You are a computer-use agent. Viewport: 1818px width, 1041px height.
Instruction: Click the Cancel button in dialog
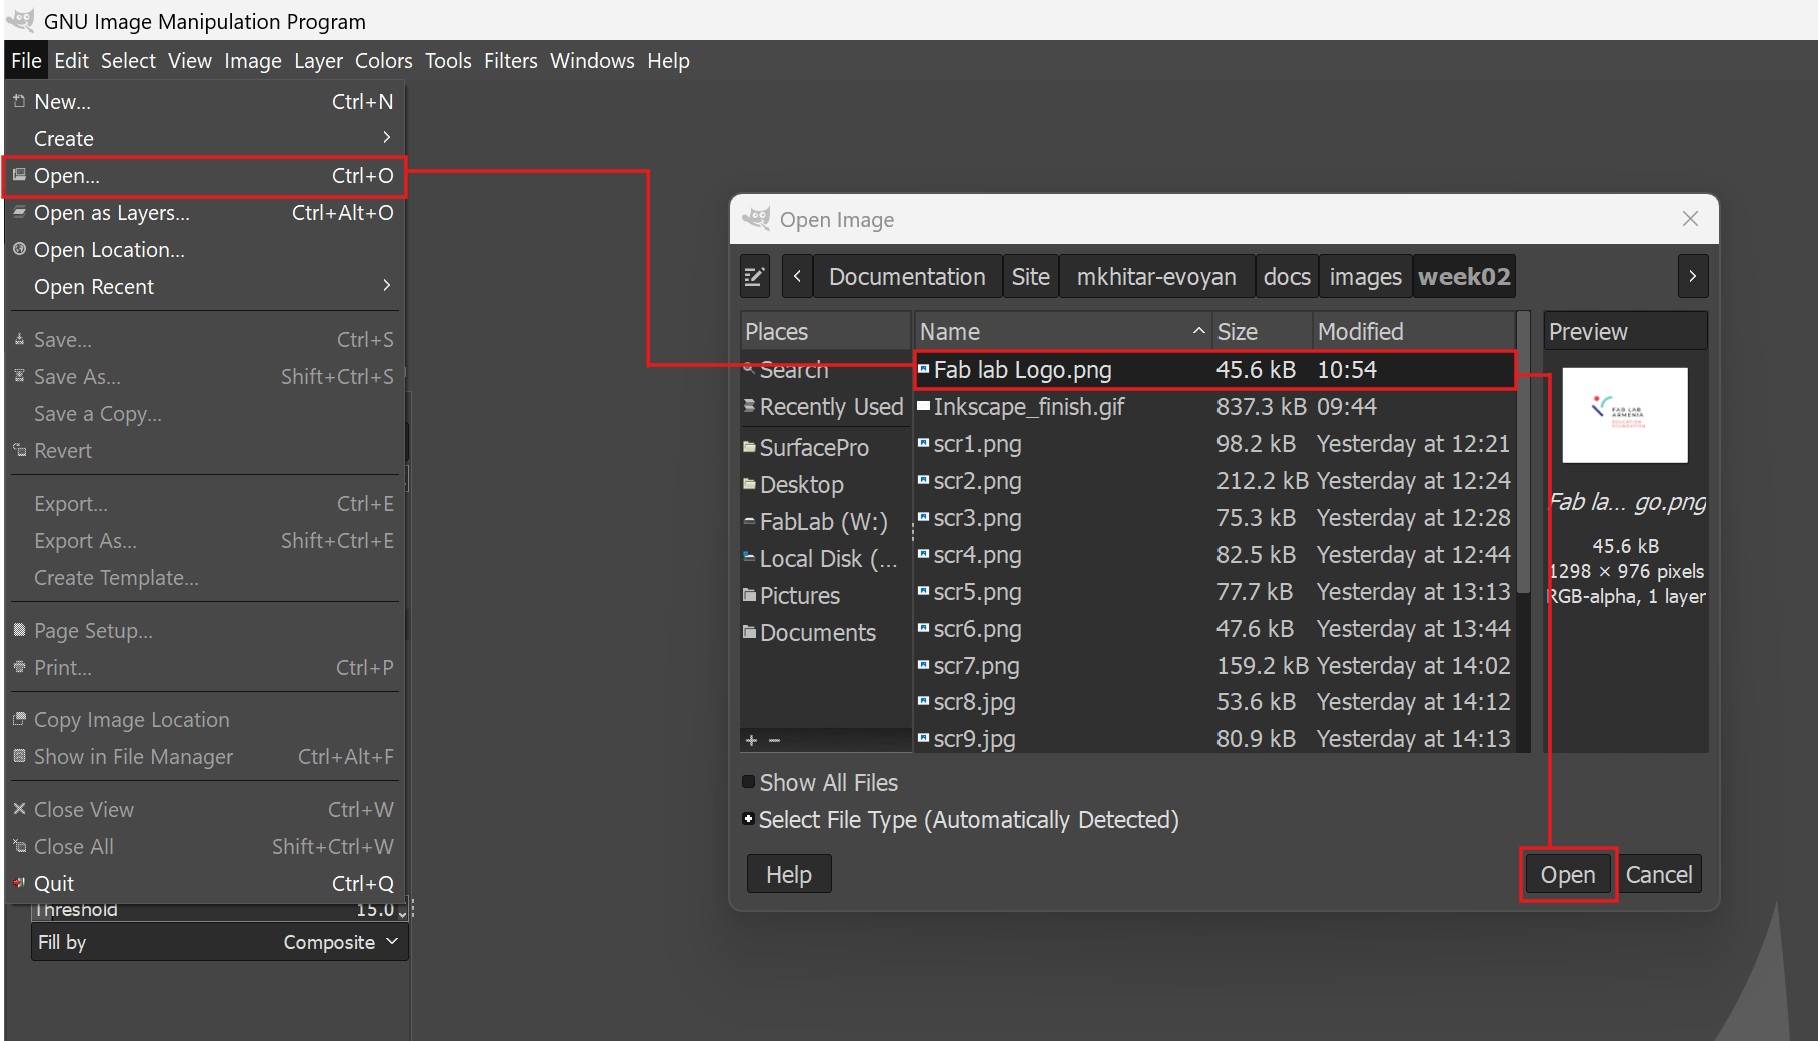[1659, 875]
